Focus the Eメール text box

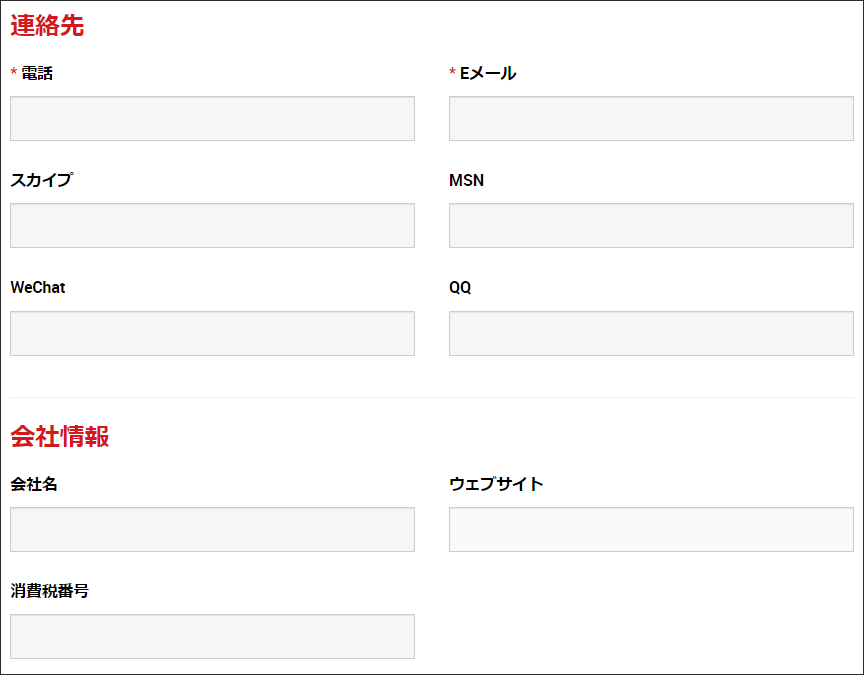pyautogui.click(x=651, y=119)
